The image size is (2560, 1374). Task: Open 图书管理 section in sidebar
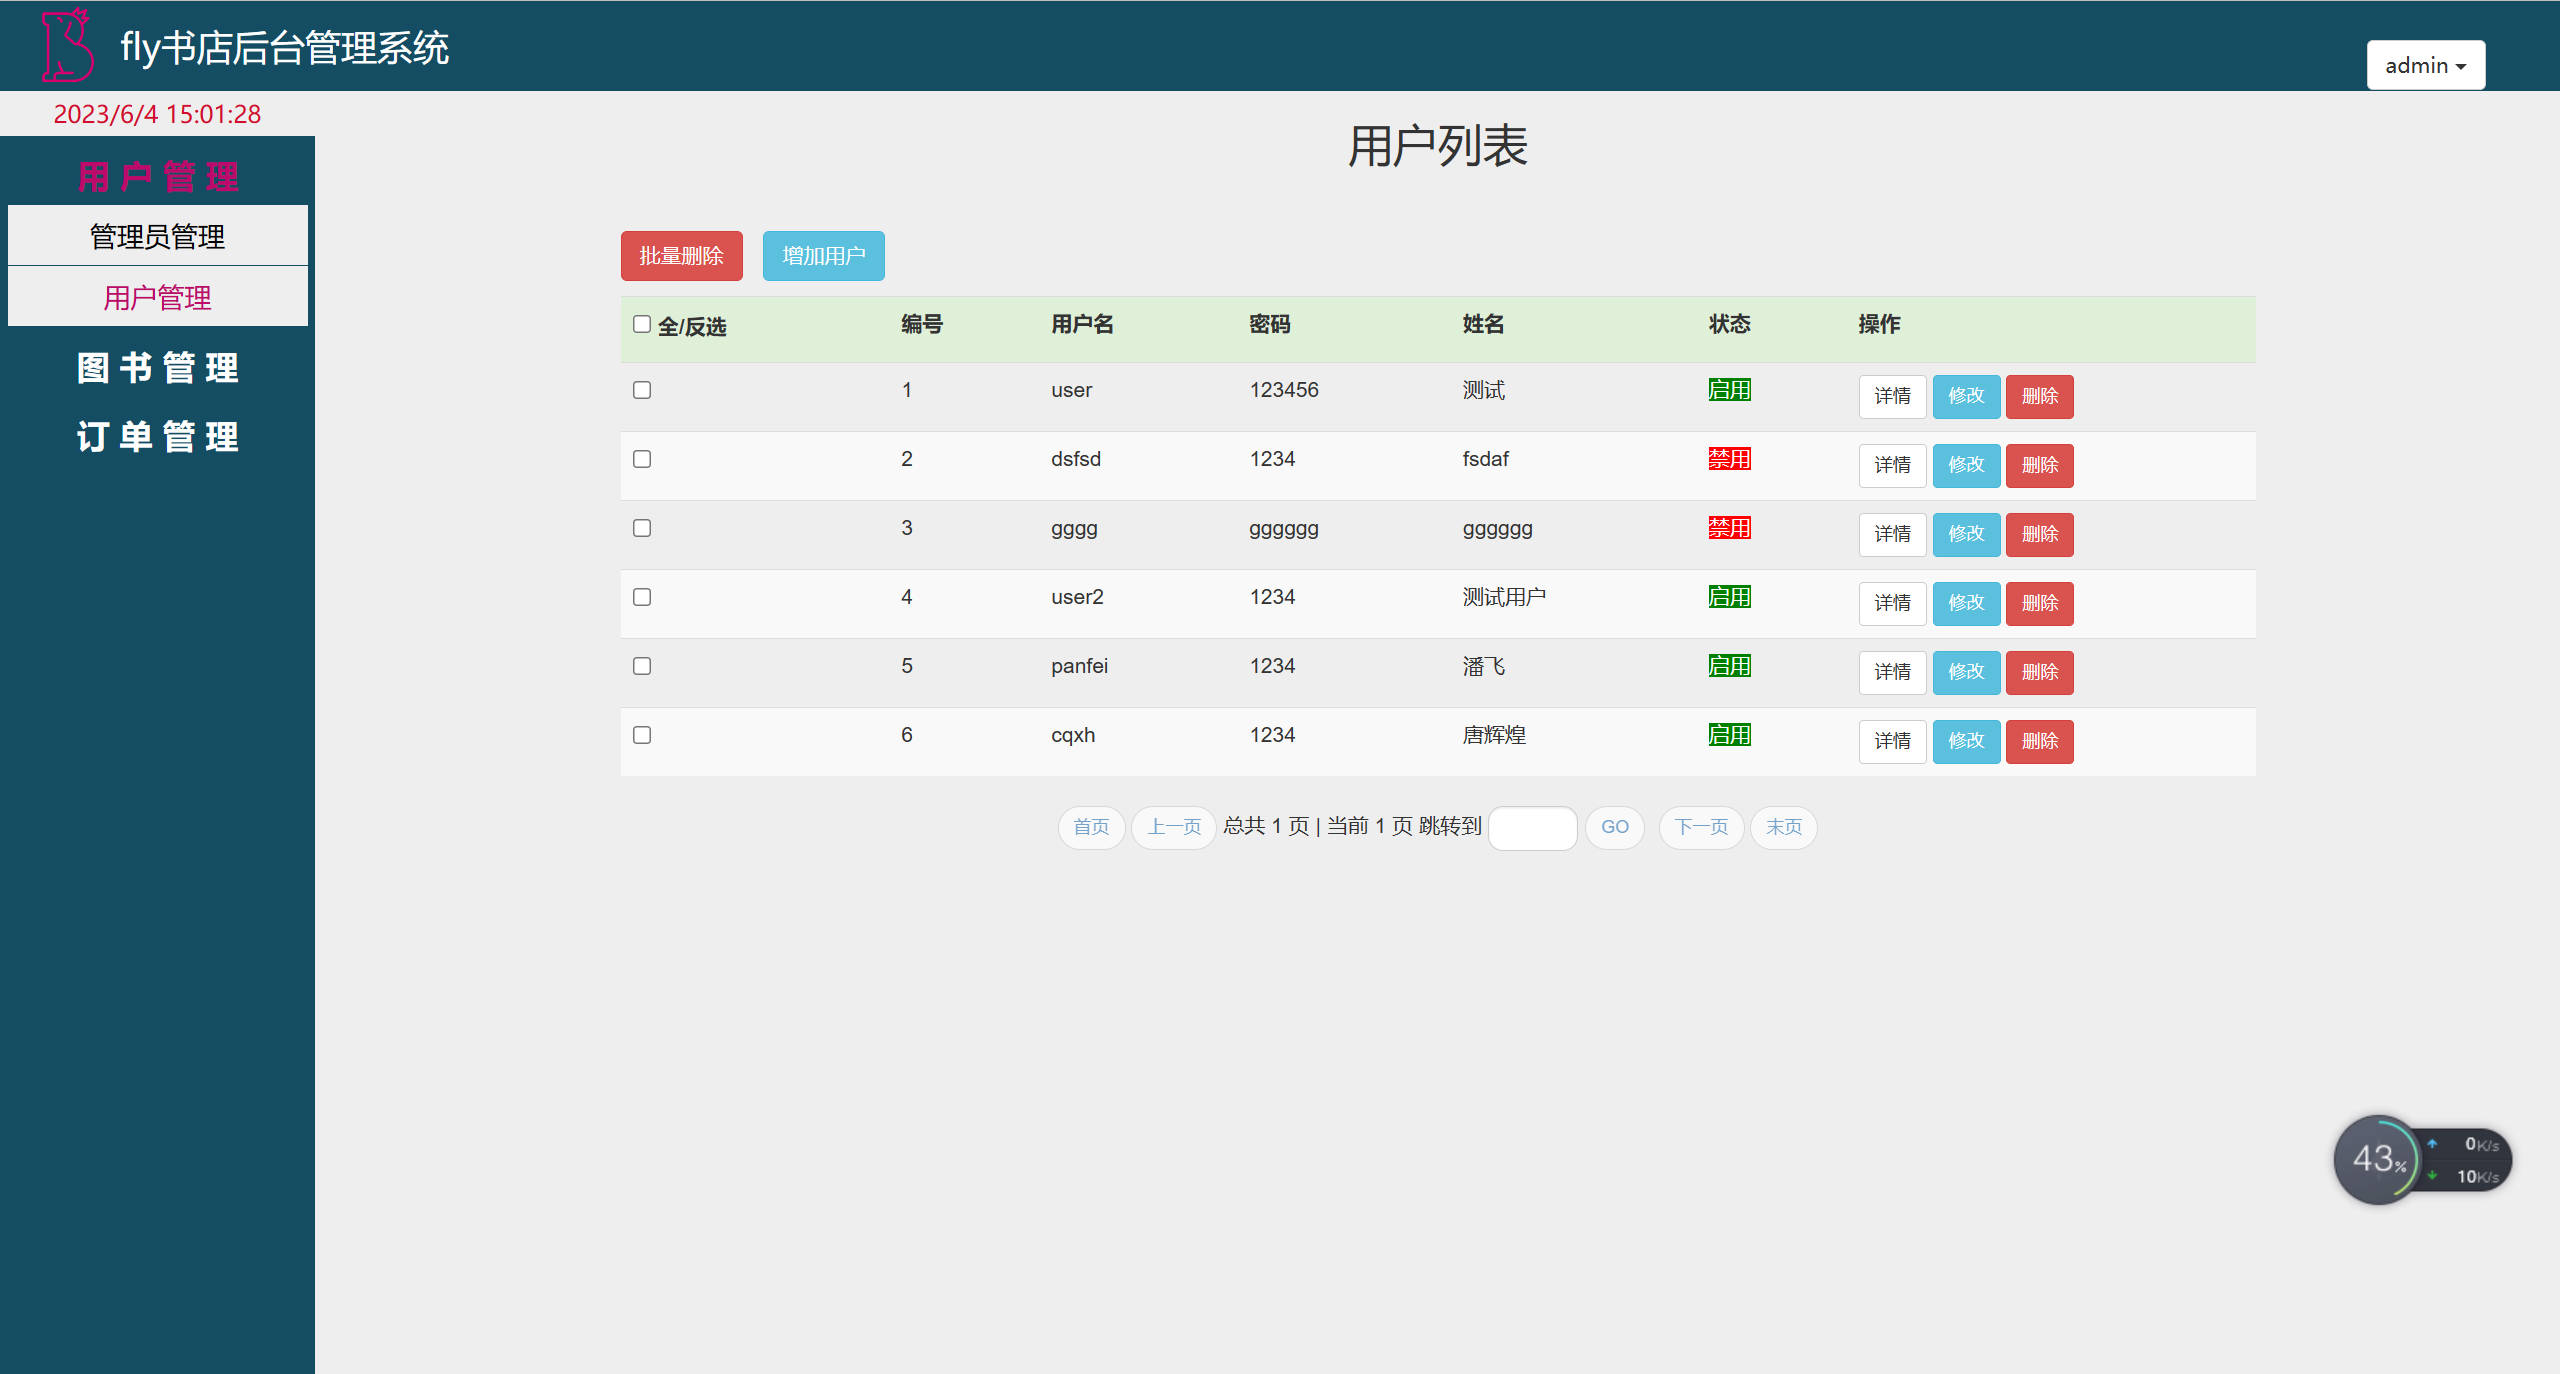[x=157, y=367]
